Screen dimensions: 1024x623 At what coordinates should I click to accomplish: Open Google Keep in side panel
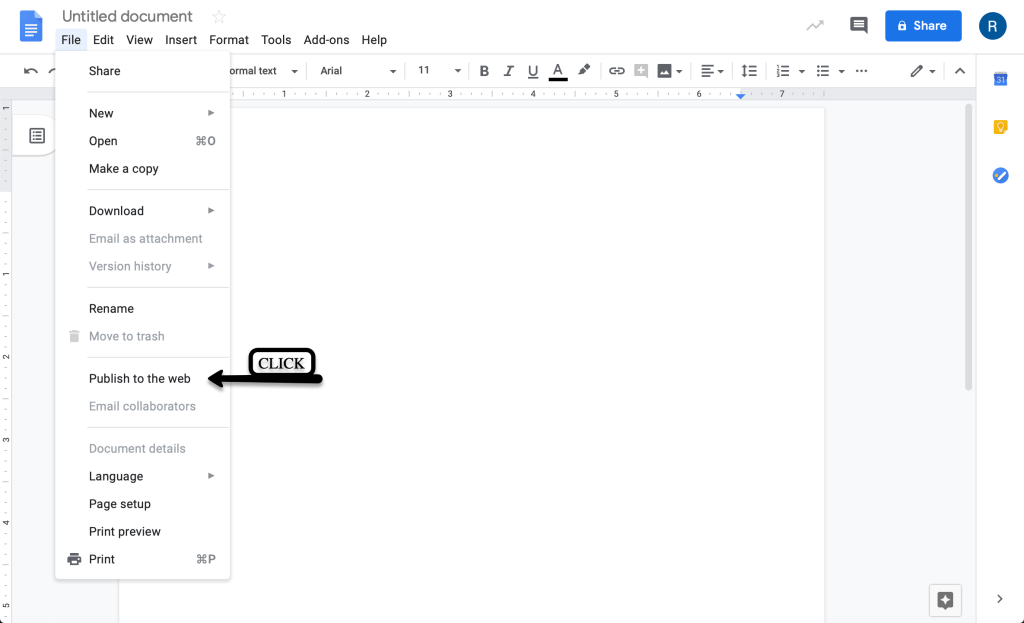tap(1000, 127)
